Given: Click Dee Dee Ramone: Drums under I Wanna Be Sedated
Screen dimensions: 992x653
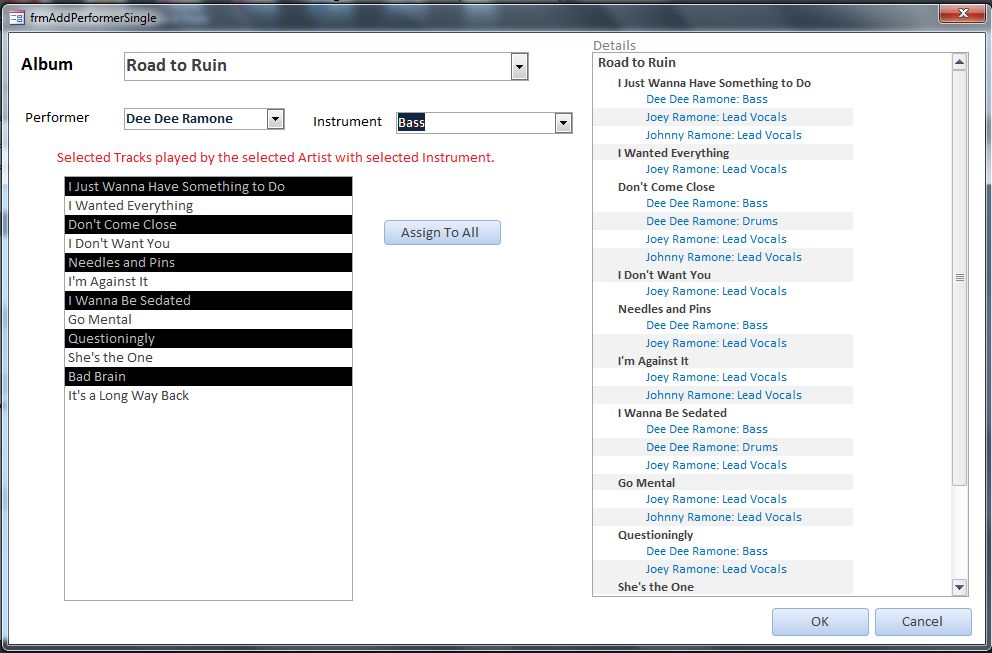Looking at the screenshot, I should pos(712,447).
